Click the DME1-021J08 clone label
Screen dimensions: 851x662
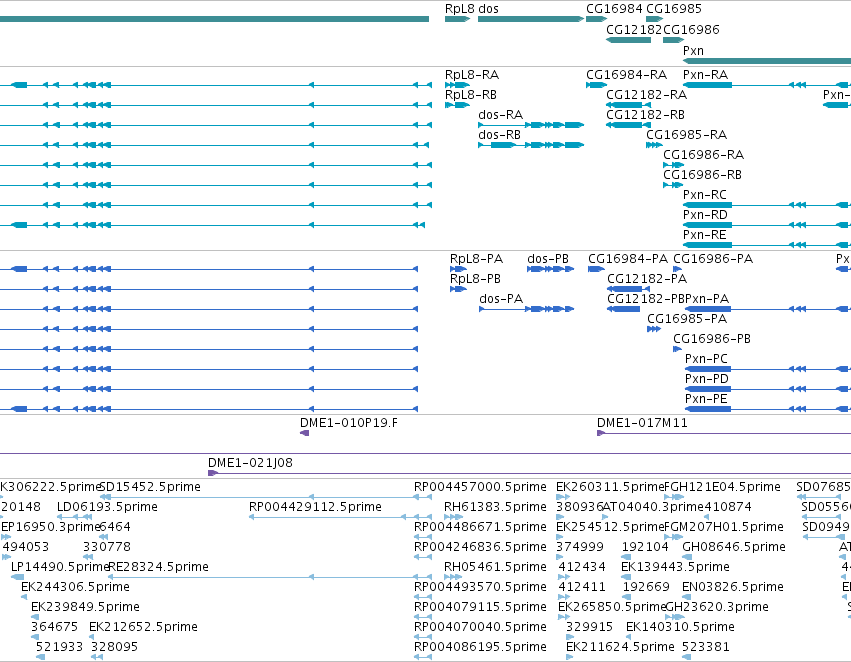250,463
